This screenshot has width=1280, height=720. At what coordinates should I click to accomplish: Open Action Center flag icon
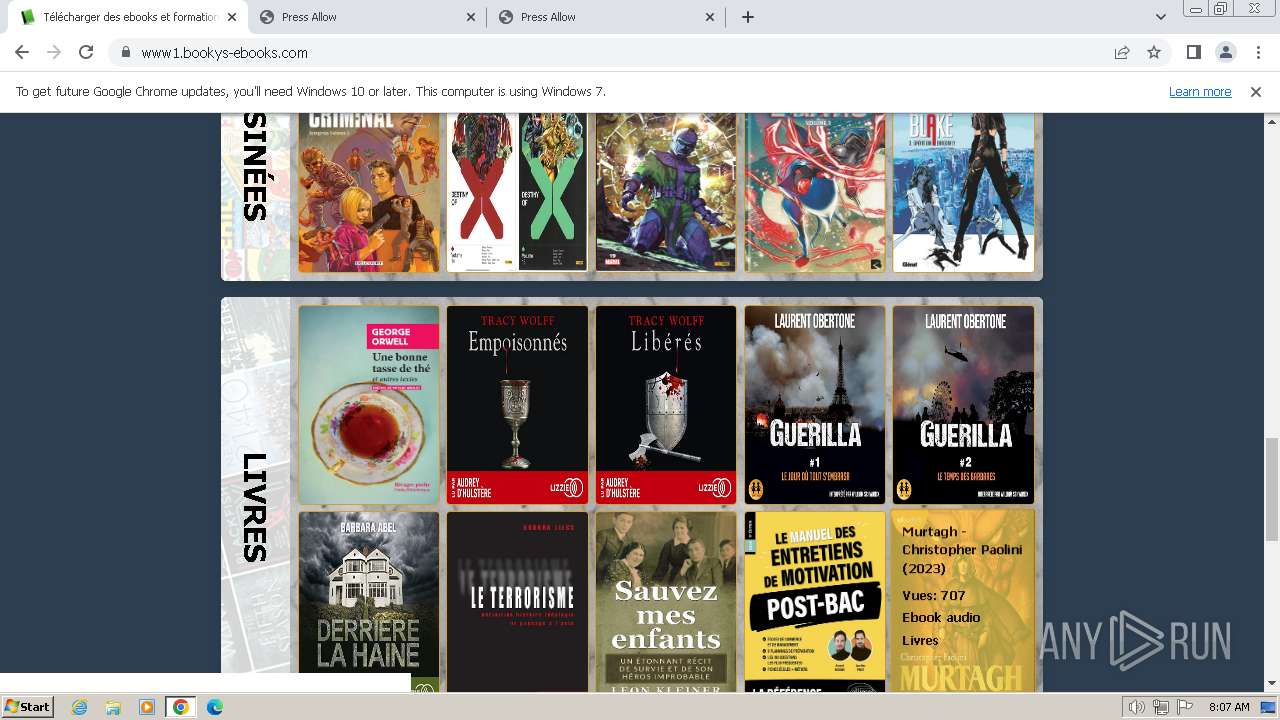pyautogui.click(x=1185, y=707)
